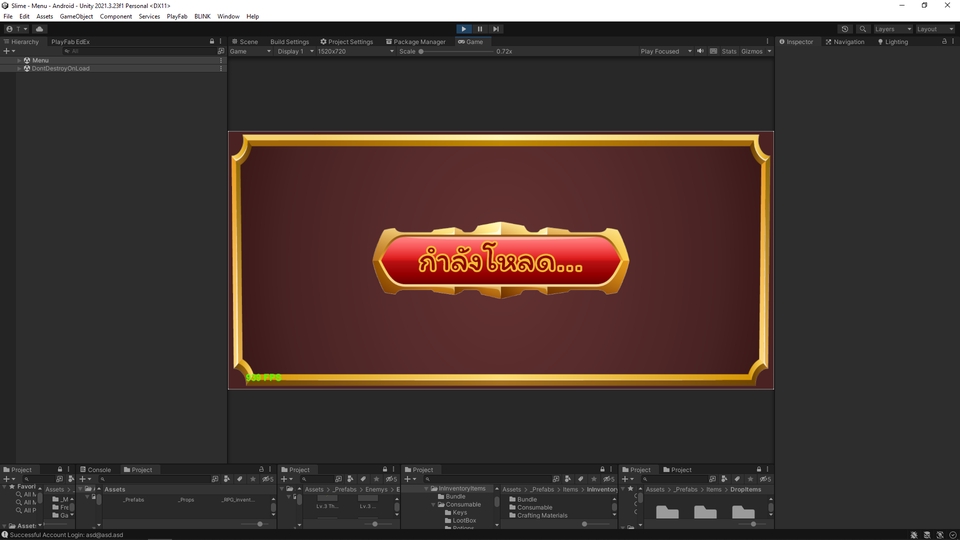This screenshot has width=960, height=540.
Task: Adjust icon size slider in DropItems panel
Action: 753,524
